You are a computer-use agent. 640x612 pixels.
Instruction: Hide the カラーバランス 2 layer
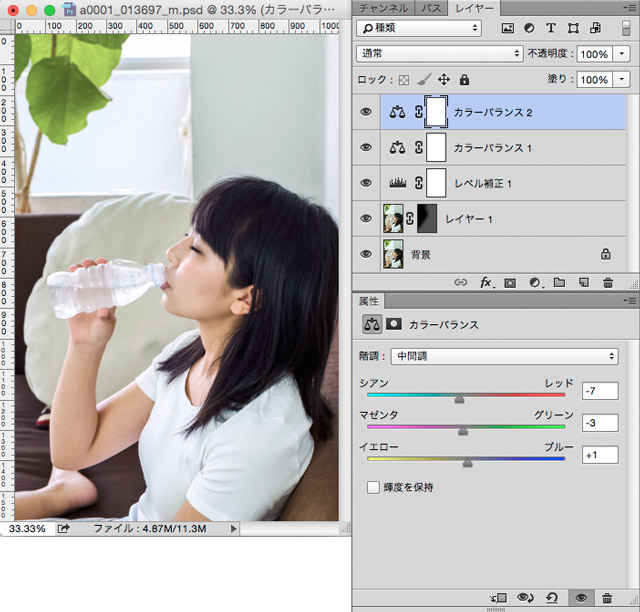(366, 112)
